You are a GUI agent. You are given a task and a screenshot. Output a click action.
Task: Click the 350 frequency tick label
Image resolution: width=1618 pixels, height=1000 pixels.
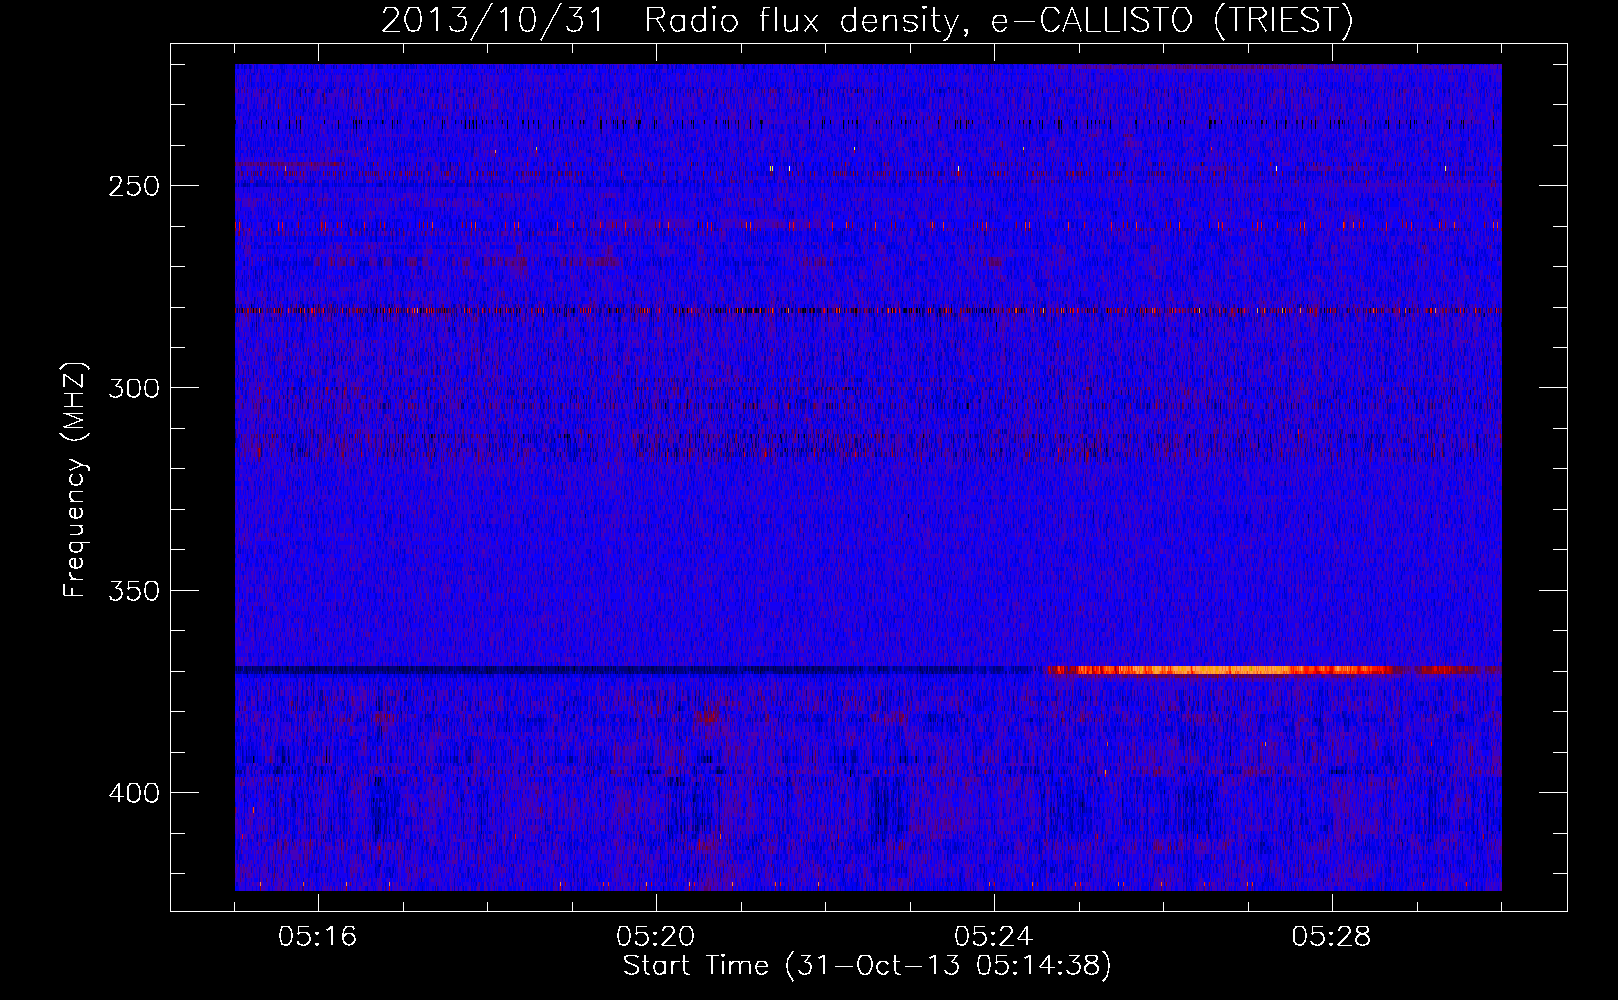(133, 590)
